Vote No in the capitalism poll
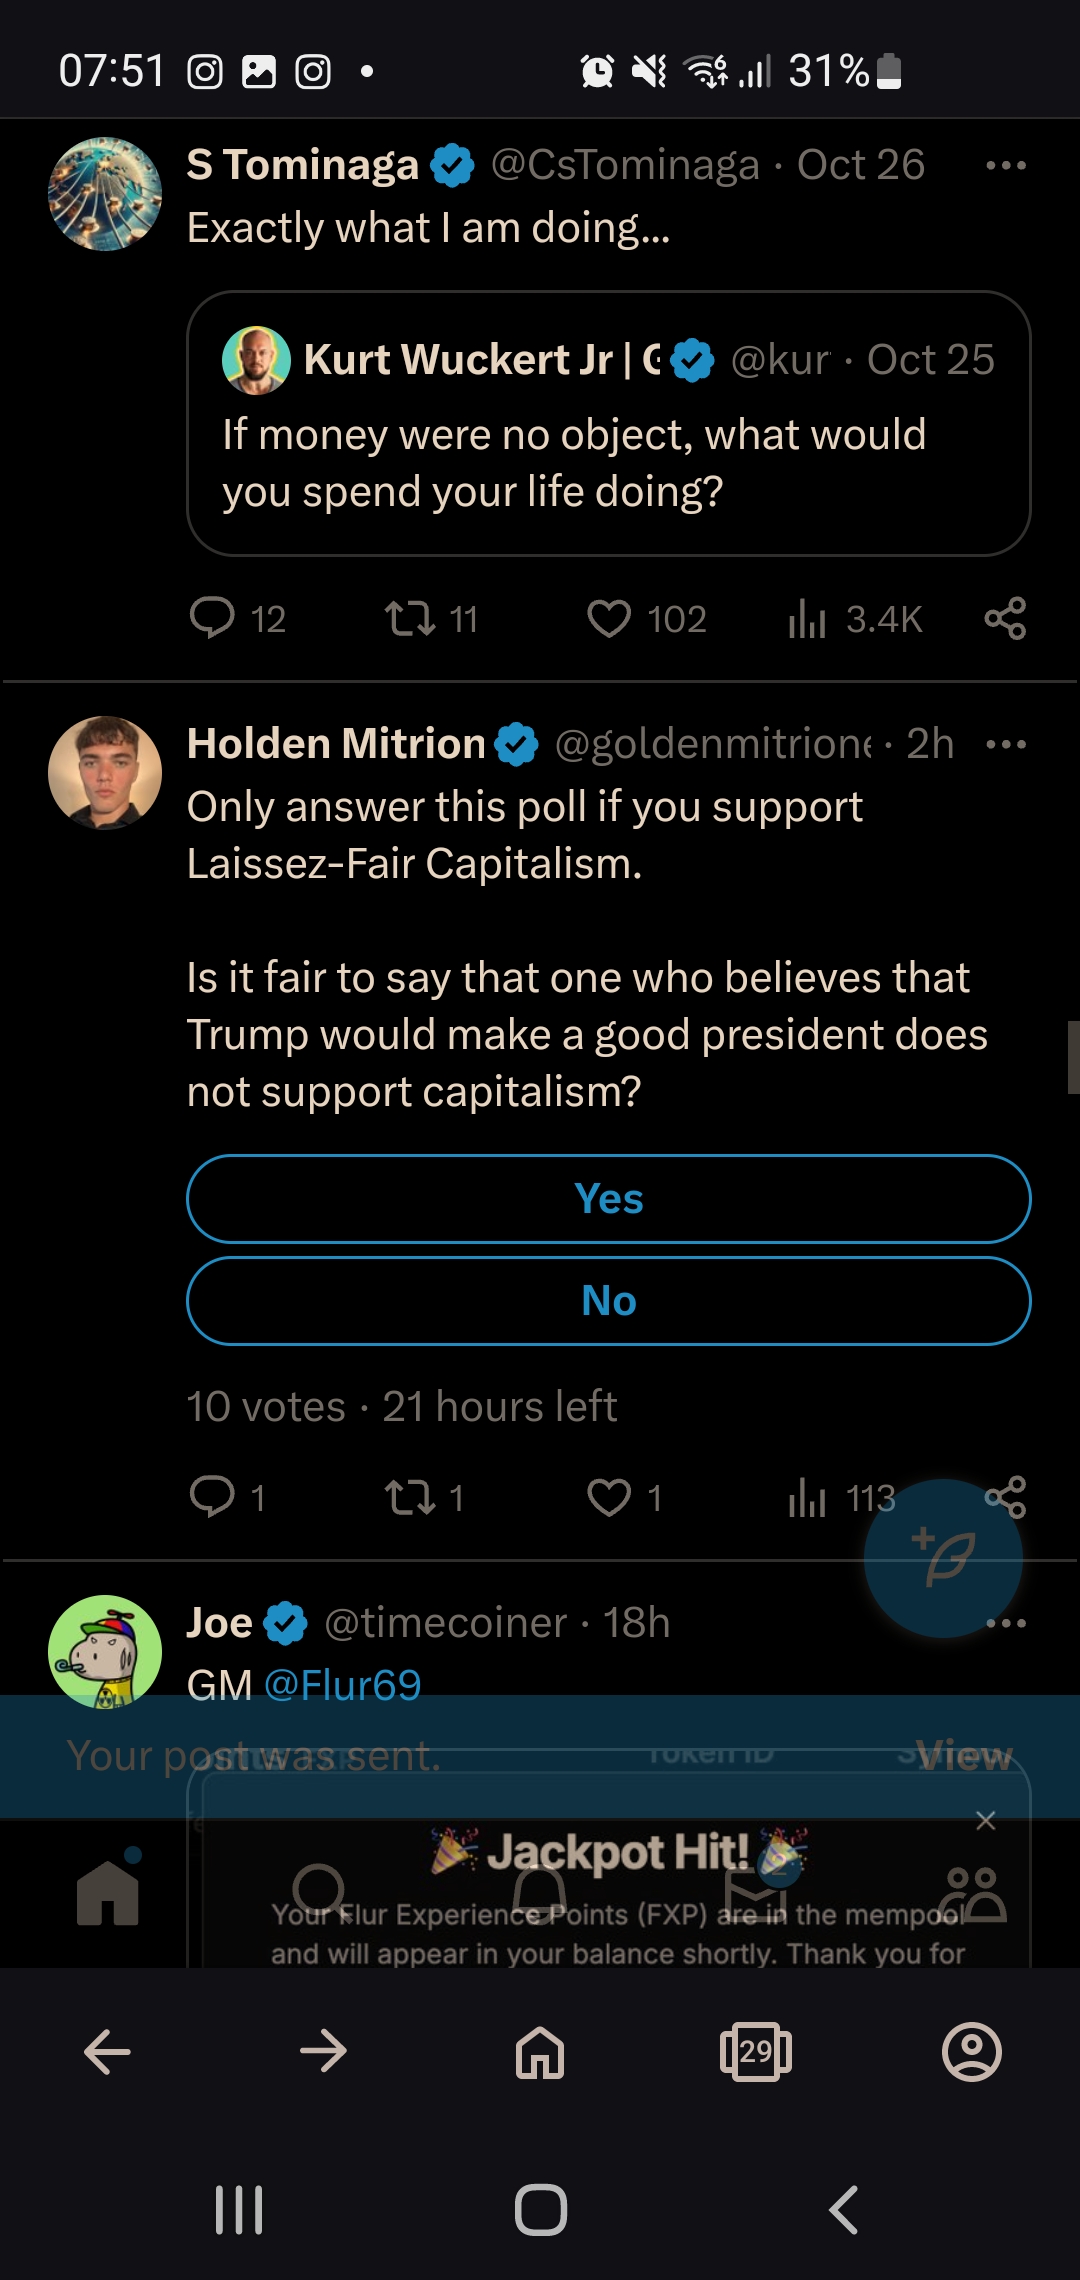 pyautogui.click(x=608, y=1301)
